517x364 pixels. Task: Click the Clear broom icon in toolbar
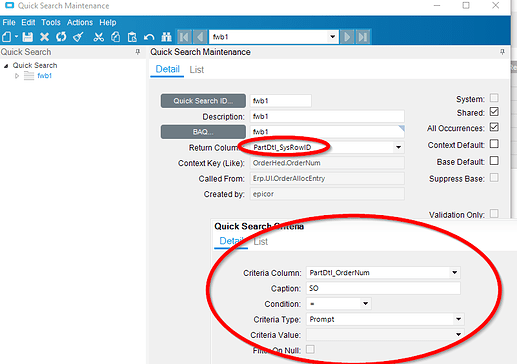click(x=78, y=37)
